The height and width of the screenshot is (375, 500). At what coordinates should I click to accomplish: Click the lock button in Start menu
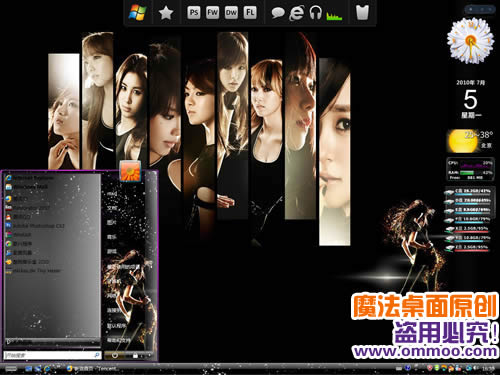click(135, 356)
